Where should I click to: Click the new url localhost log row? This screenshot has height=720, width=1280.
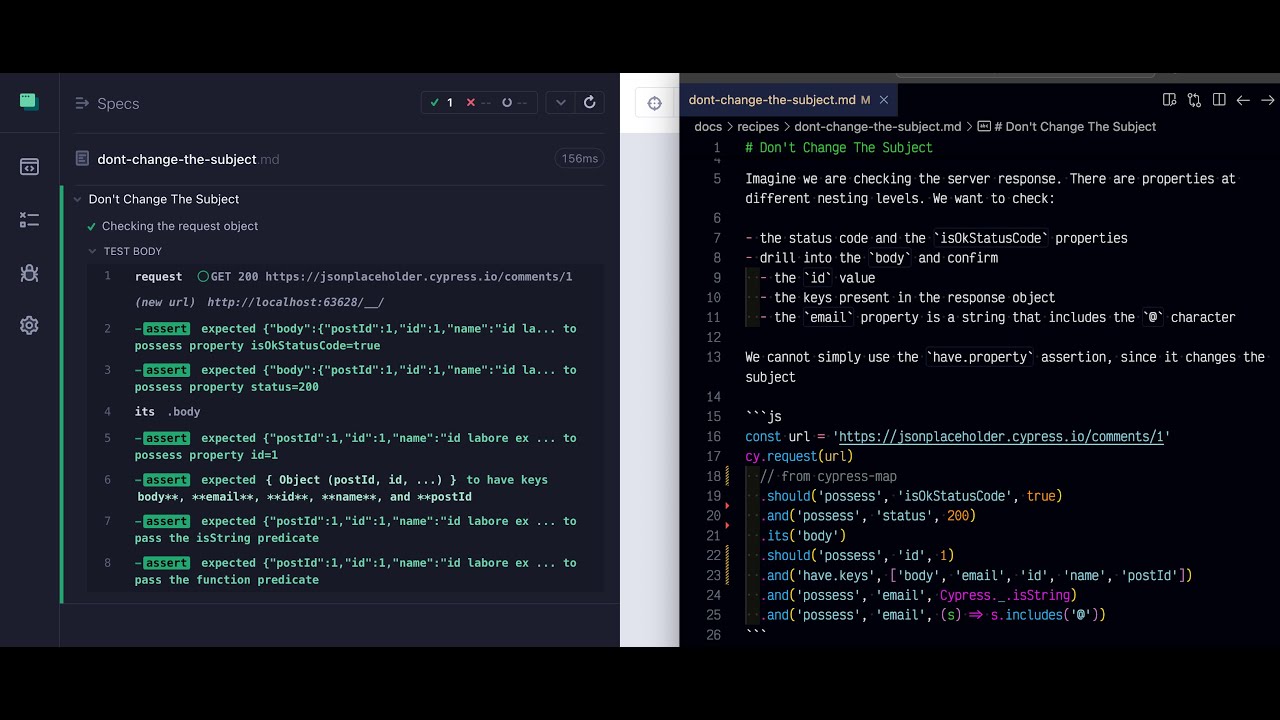(345, 302)
